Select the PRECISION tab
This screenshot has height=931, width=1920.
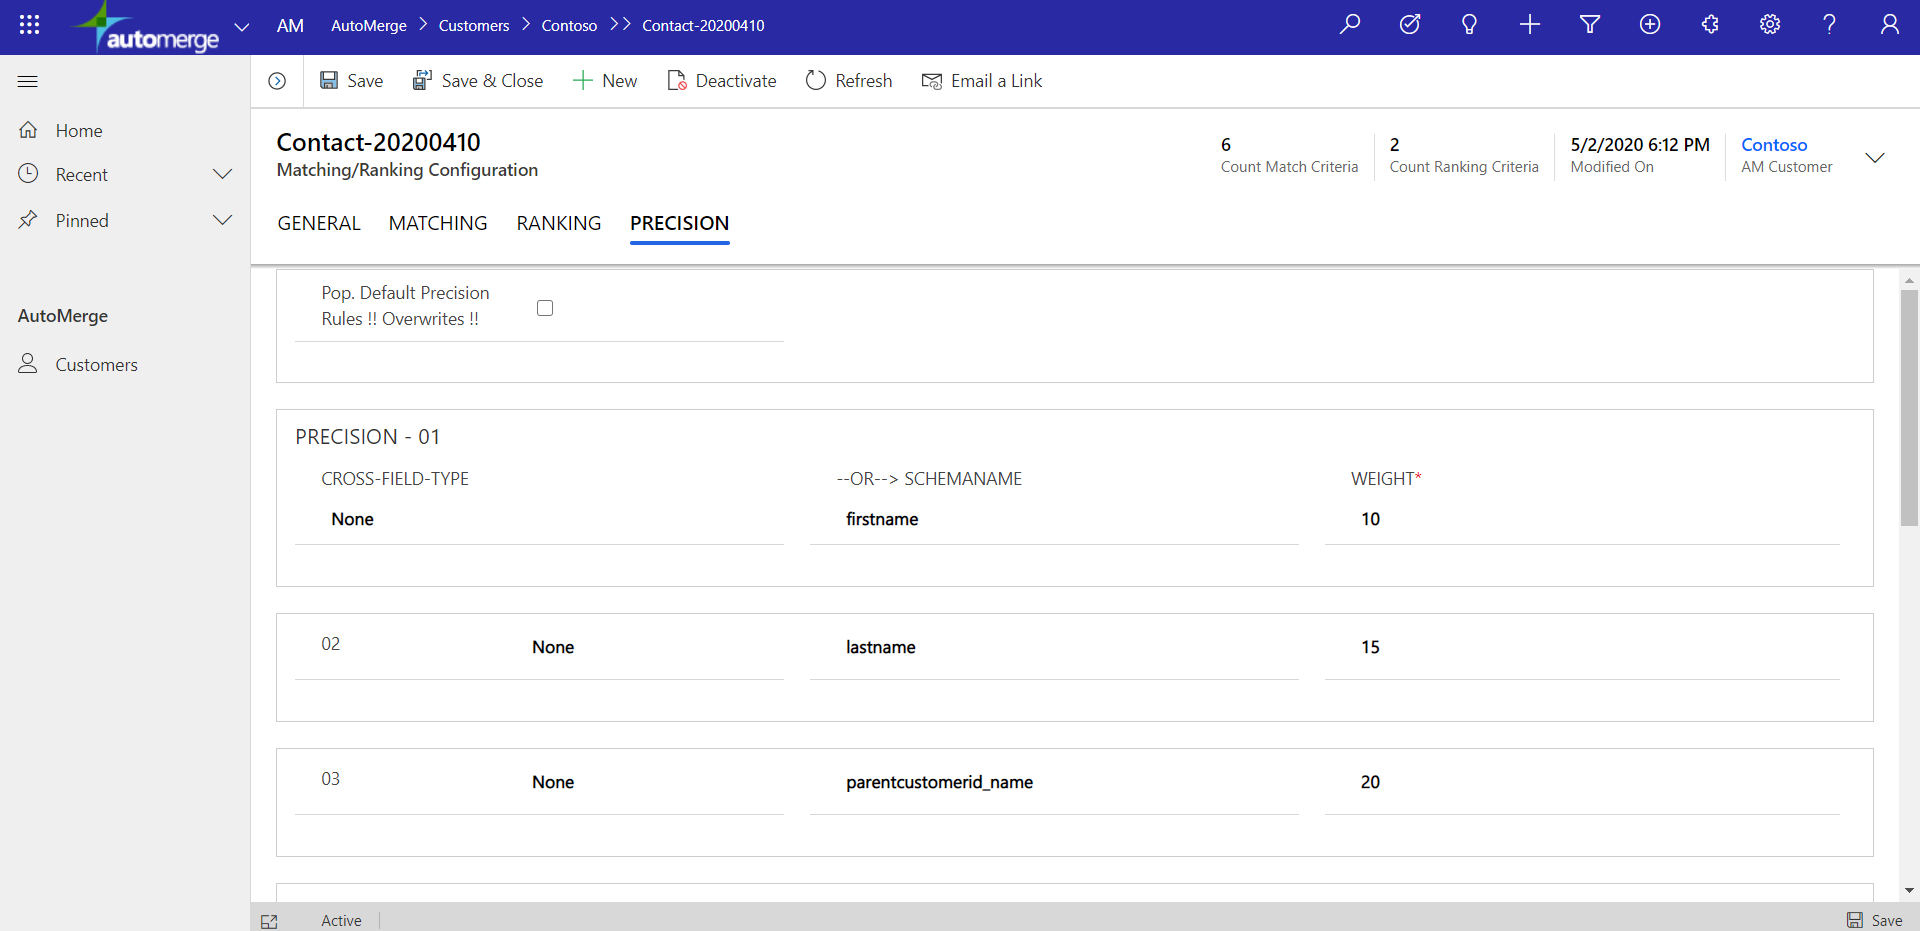tap(680, 223)
